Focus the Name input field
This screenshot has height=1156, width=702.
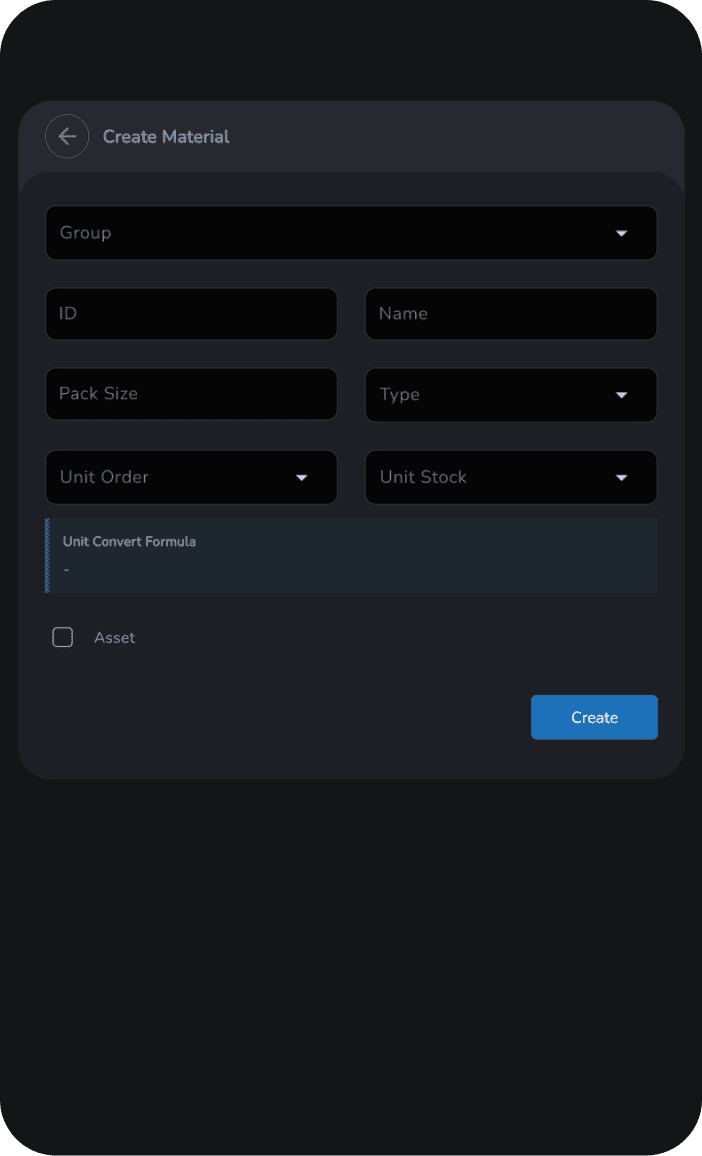click(x=511, y=314)
